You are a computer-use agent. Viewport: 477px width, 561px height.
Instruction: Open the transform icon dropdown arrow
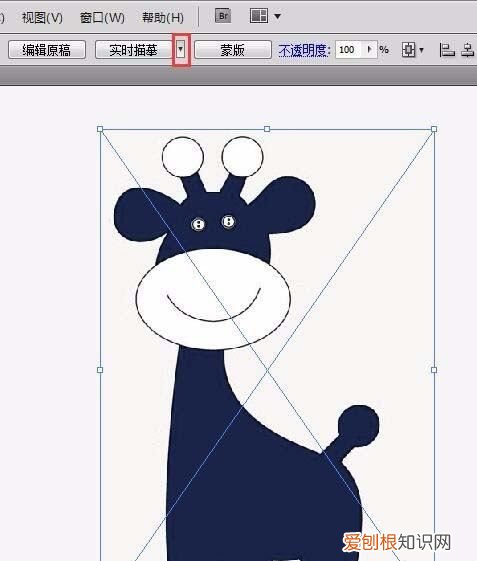[x=422, y=50]
